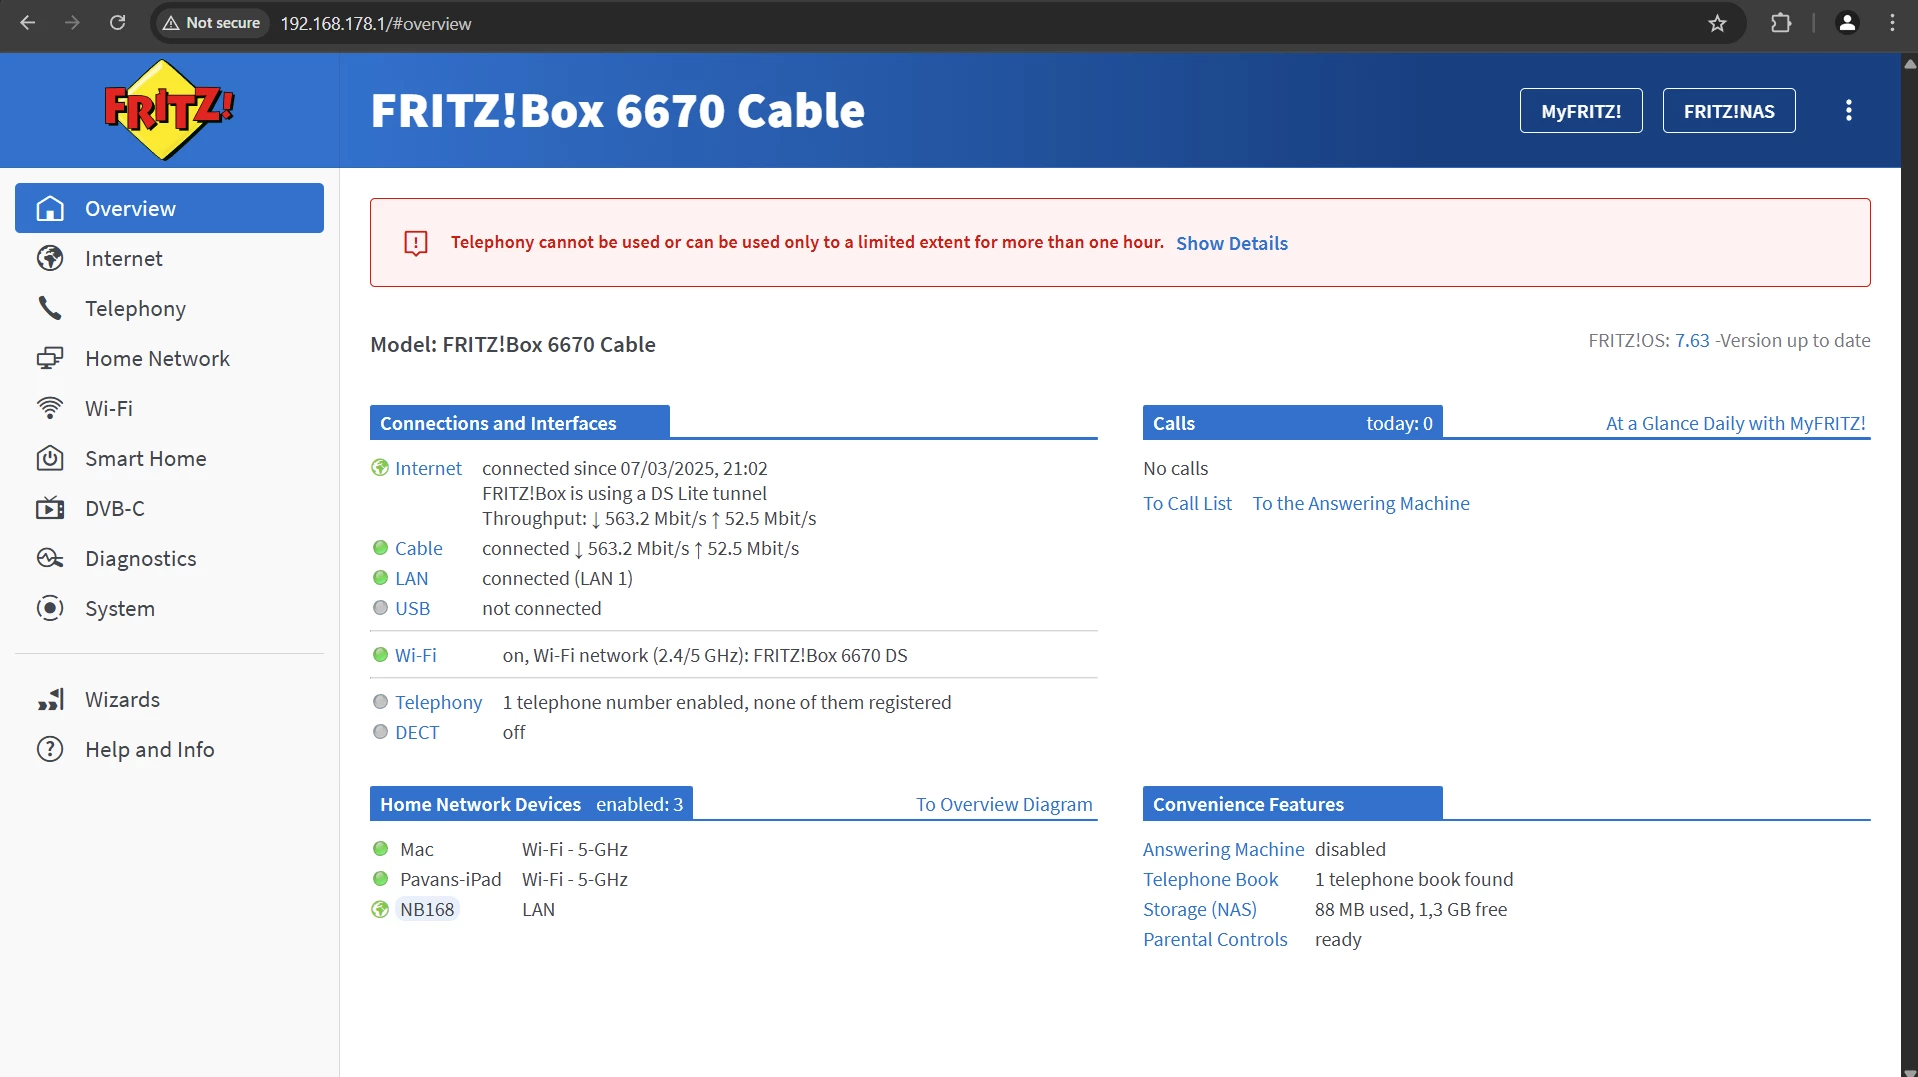Viewport: 1918px width, 1077px height.
Task: Click the Cable link in Connections
Action: pyautogui.click(x=418, y=548)
